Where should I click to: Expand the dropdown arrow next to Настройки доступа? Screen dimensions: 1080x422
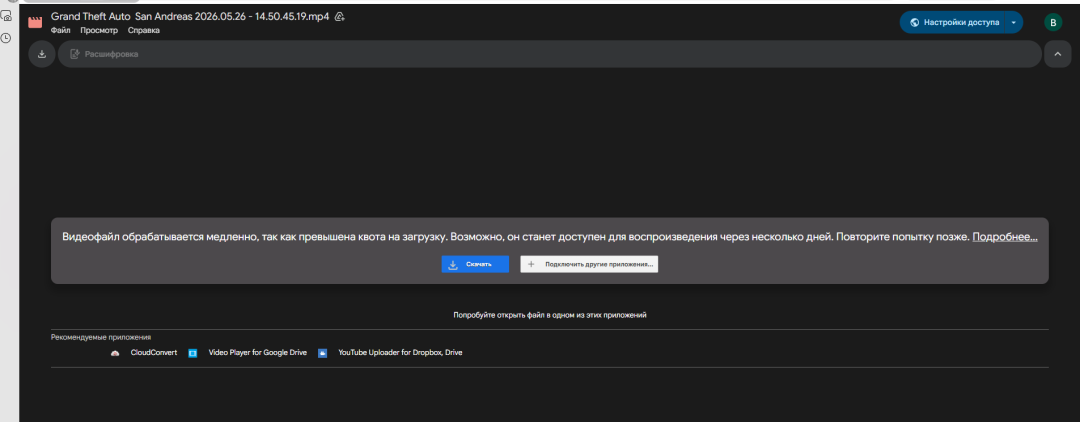pyautogui.click(x=1014, y=22)
